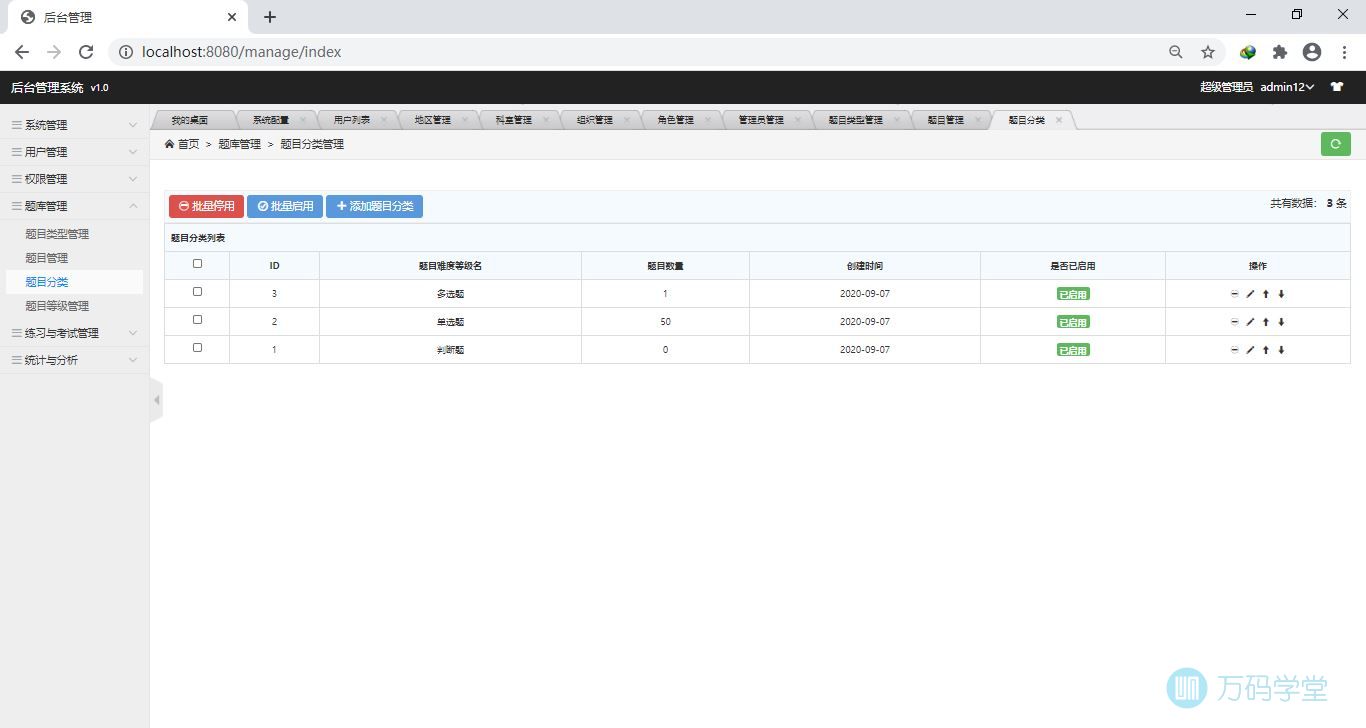Reload the page in the browser
Screen dimensions: 1366x728
pos(86,52)
